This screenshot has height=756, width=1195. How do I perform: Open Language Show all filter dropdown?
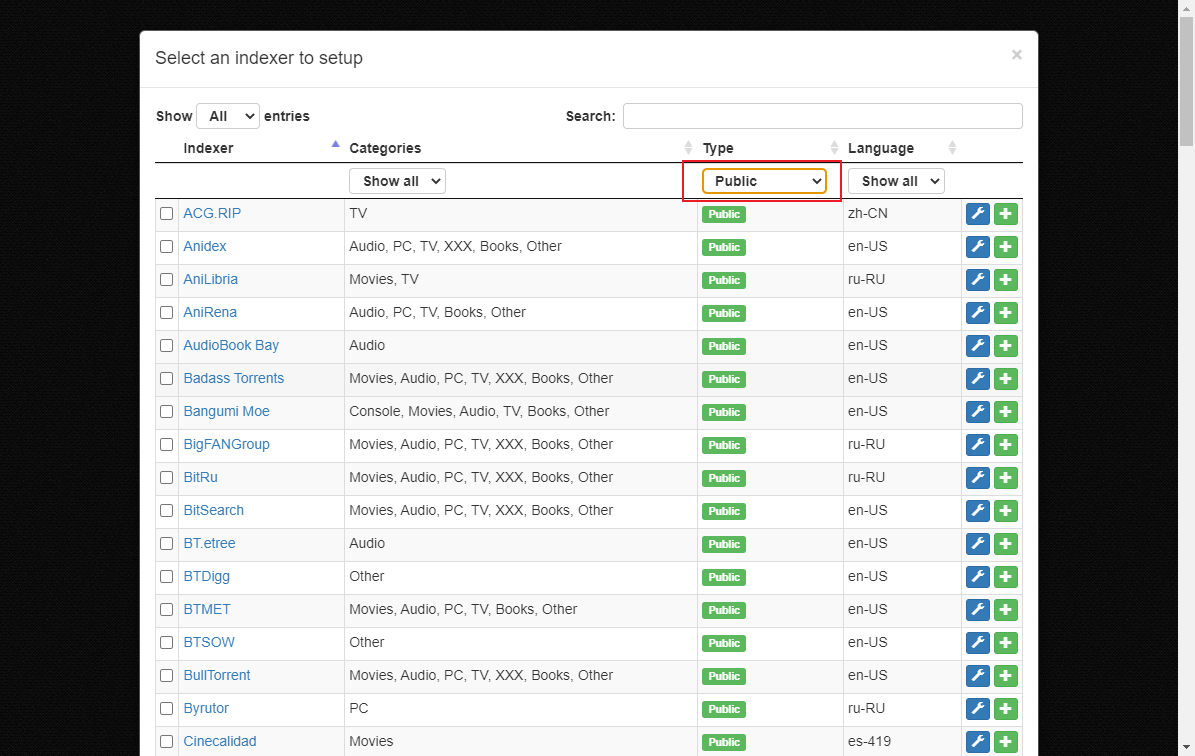coord(896,181)
